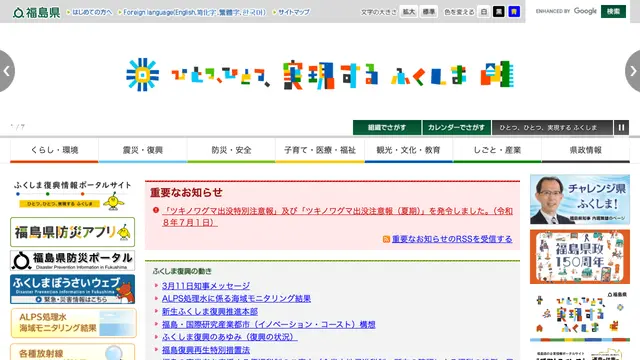Open 各種放射線 banner
This screenshot has width=640, height=360.
point(73,352)
